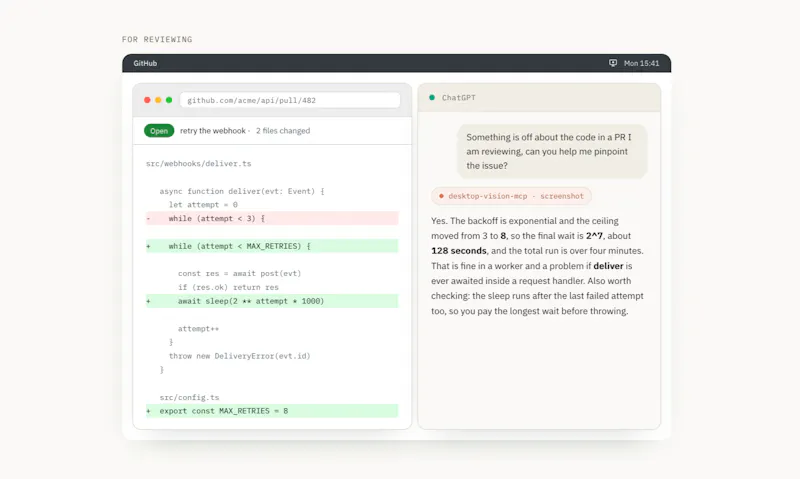Click the bold '128 seconds' in the reply
This screenshot has height=479, width=800.
(459, 251)
